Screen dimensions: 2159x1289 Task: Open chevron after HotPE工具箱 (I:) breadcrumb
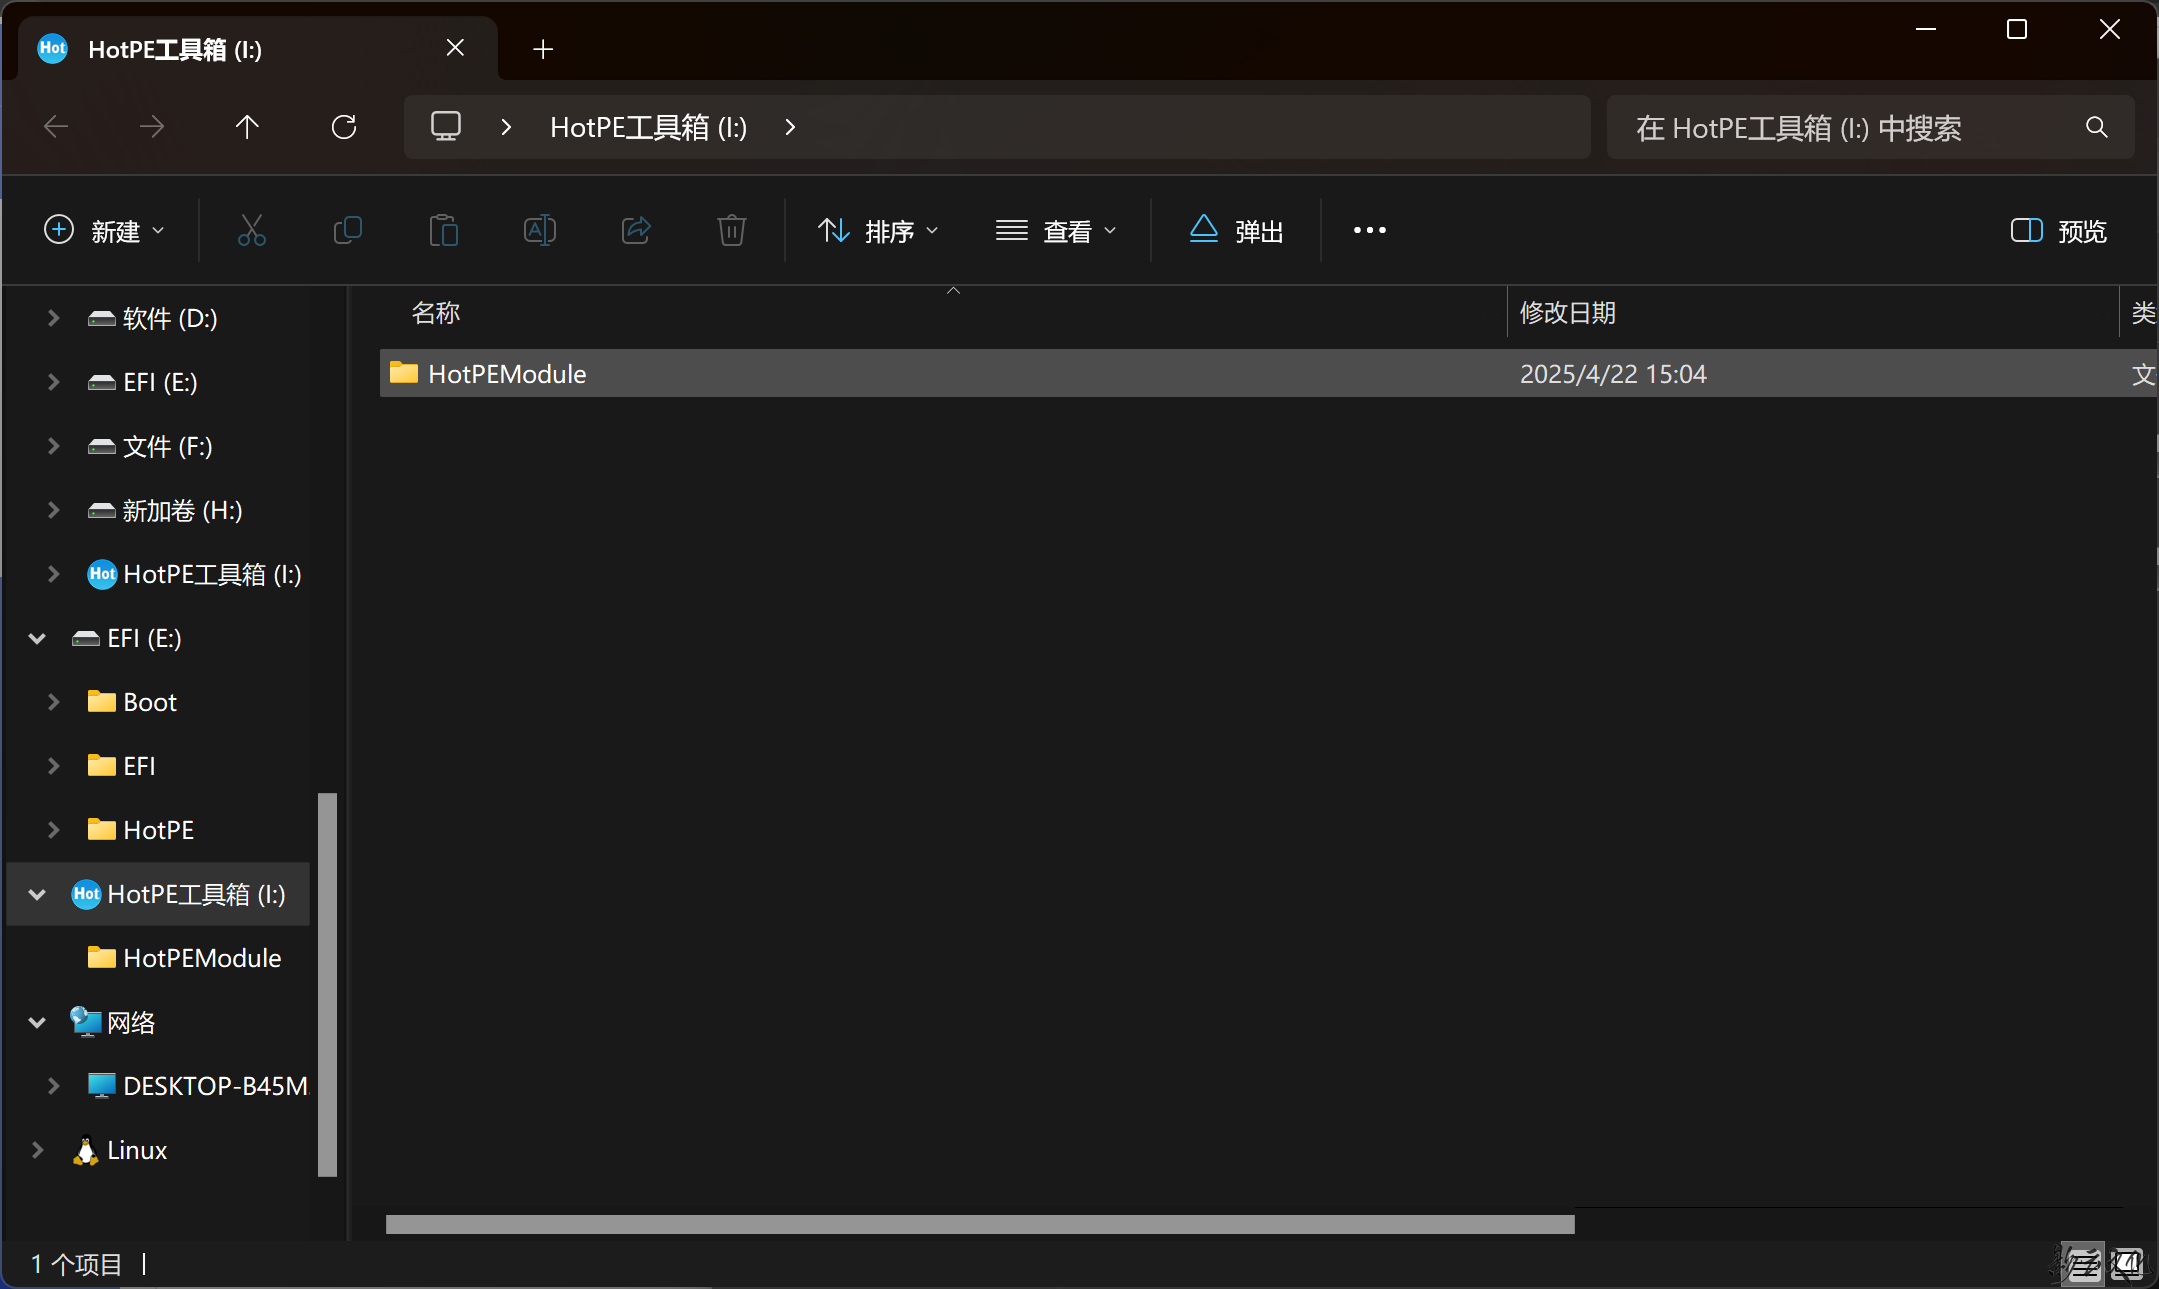[790, 127]
